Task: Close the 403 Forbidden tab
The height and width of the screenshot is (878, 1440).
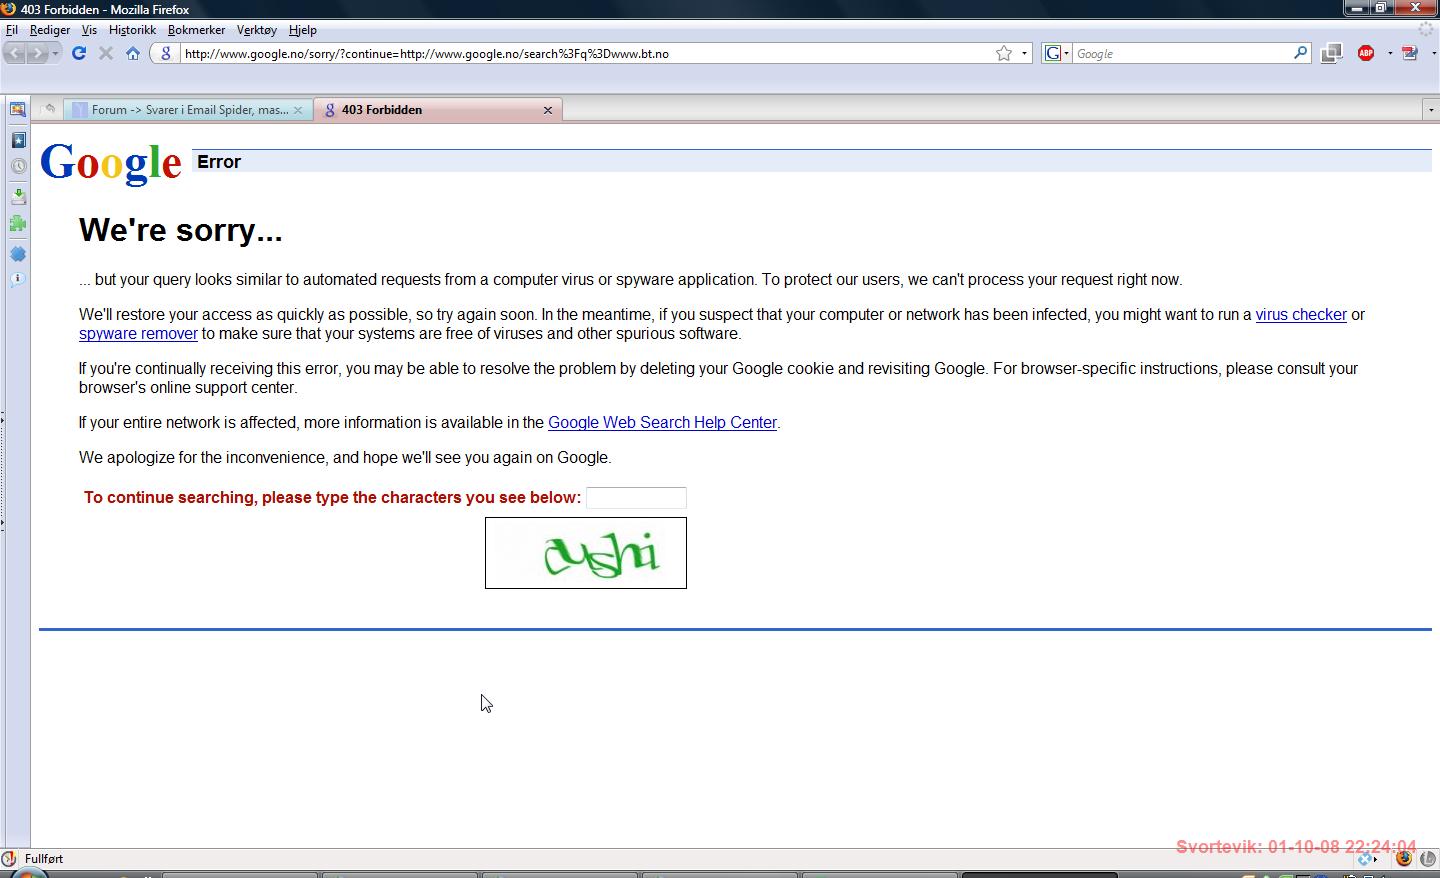Action: point(547,110)
